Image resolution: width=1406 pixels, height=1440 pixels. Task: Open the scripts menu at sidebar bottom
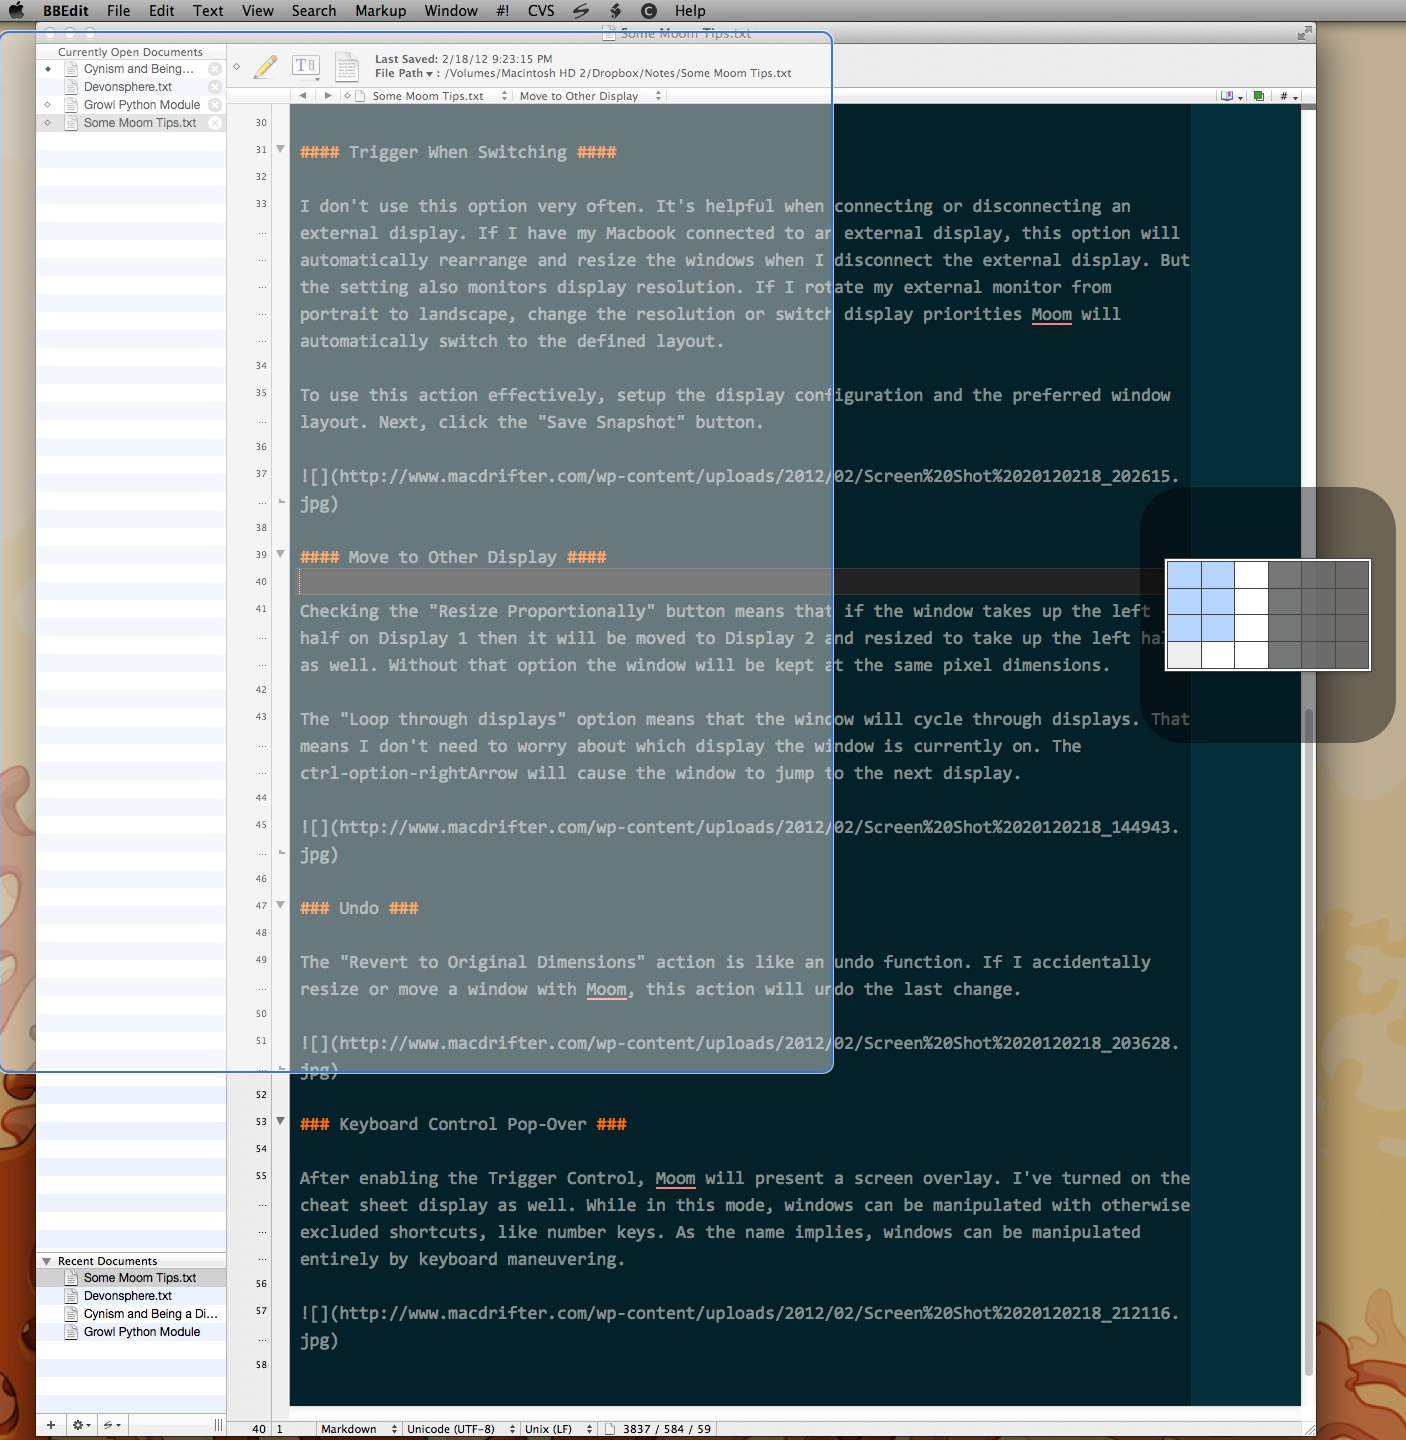[x=112, y=1424]
